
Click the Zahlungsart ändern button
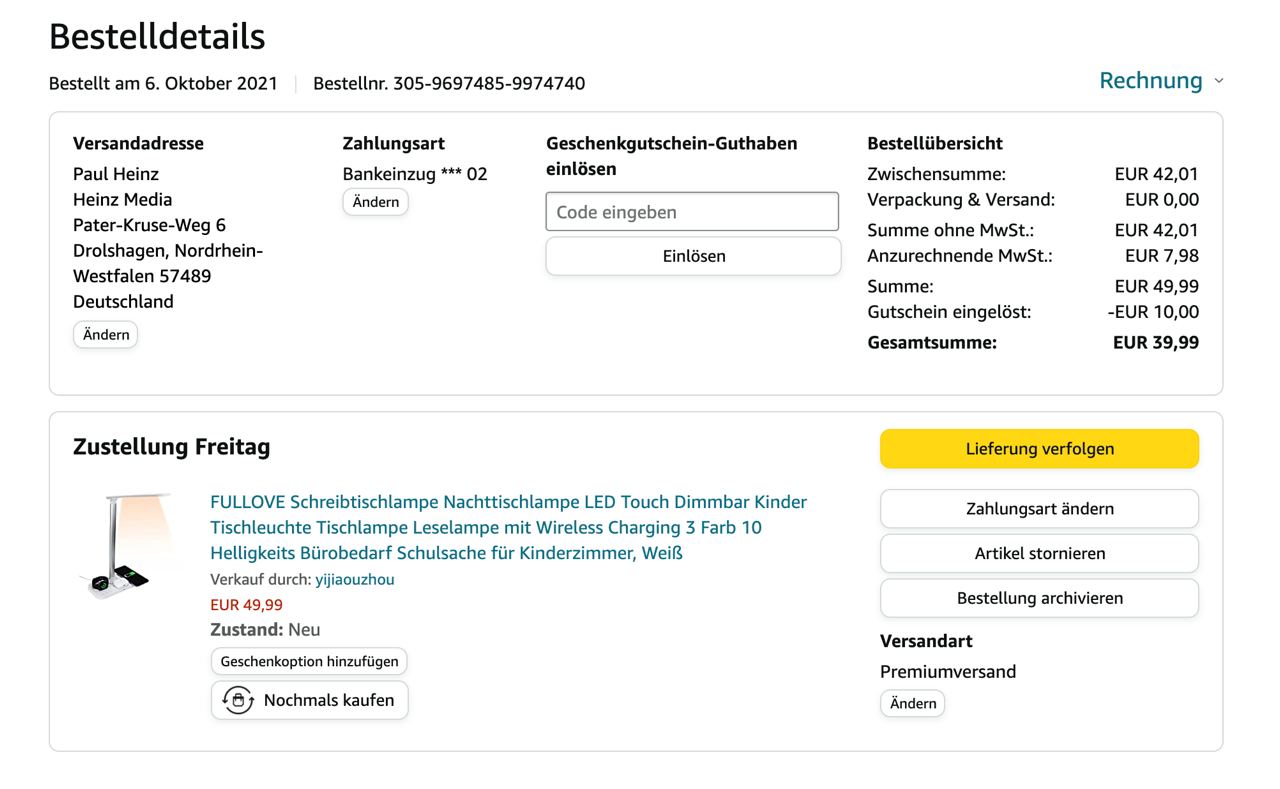(x=1039, y=509)
